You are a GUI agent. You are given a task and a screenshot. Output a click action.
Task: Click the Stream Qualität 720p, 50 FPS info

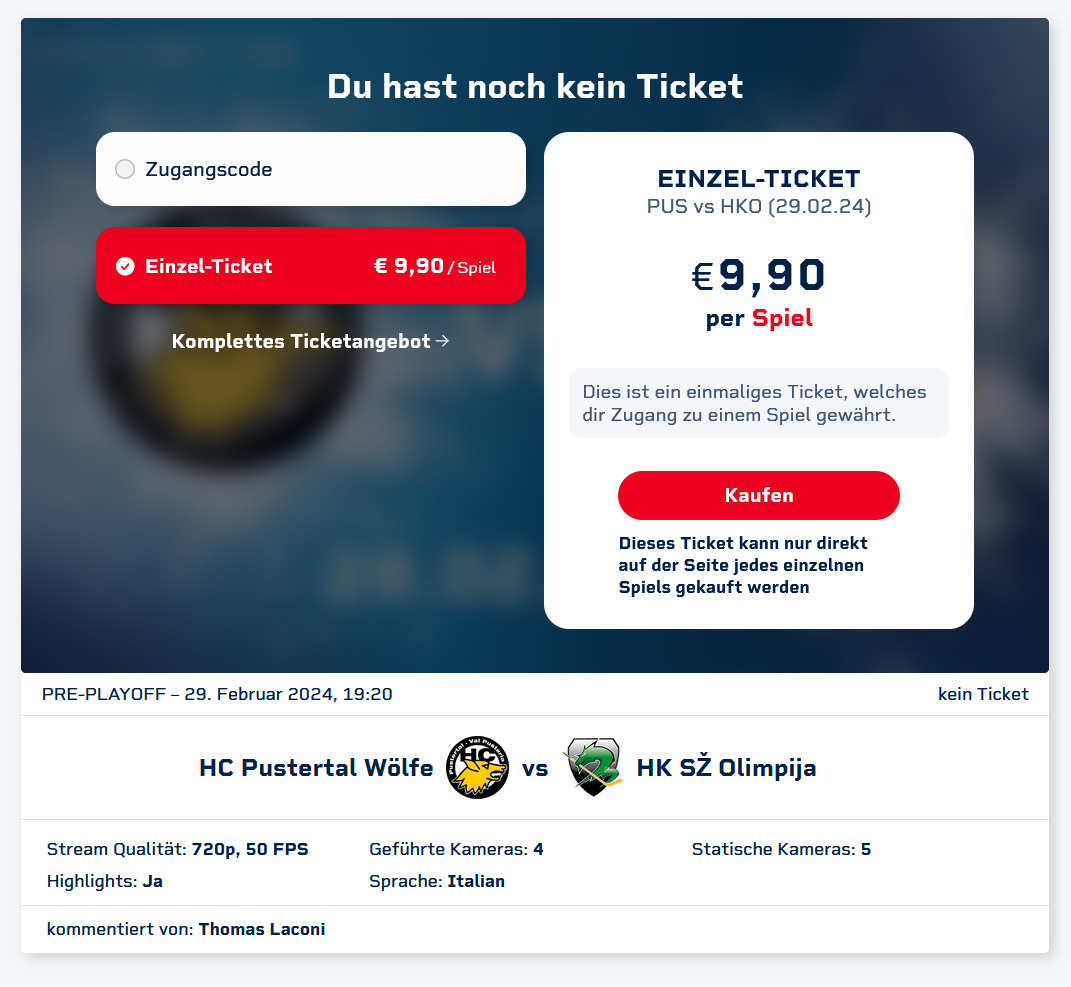[x=177, y=849]
